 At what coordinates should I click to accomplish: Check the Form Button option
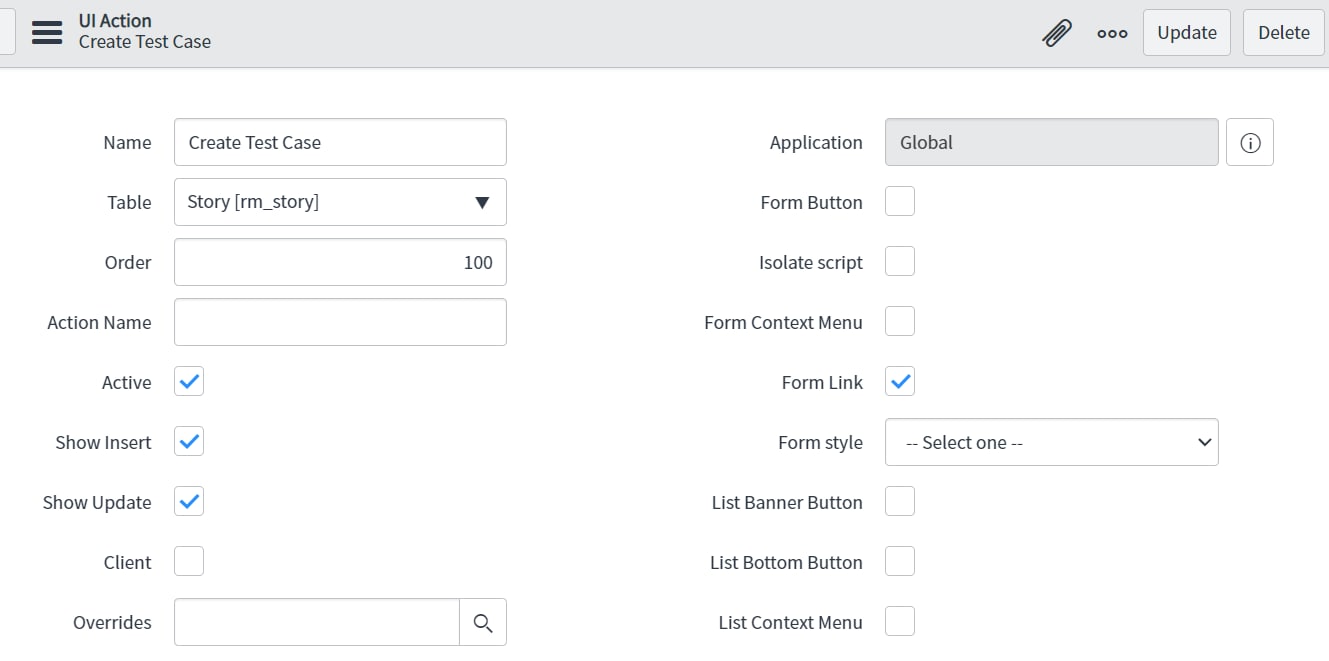[899, 200]
